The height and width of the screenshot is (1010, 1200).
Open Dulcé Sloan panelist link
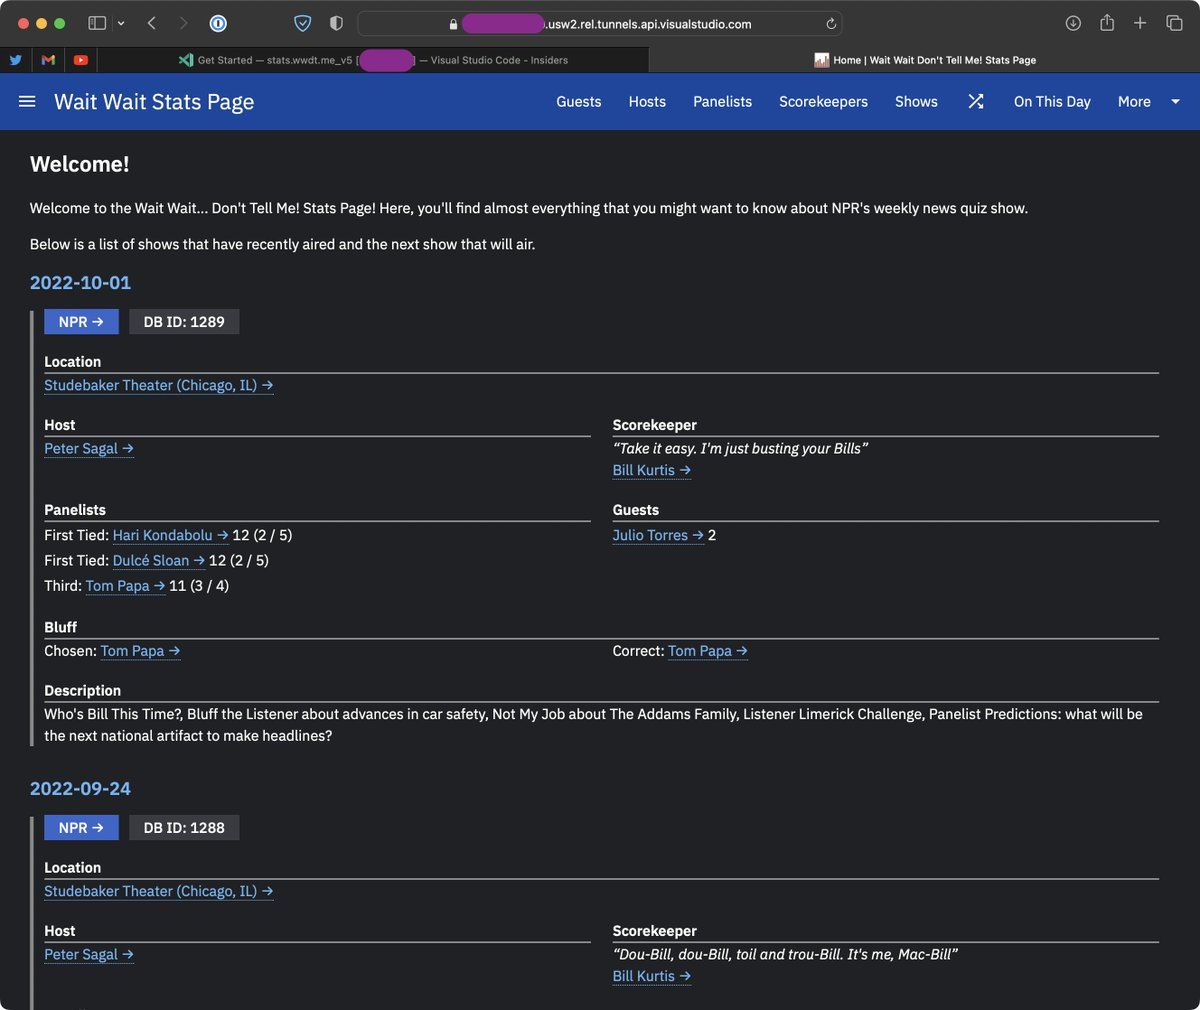tap(159, 561)
